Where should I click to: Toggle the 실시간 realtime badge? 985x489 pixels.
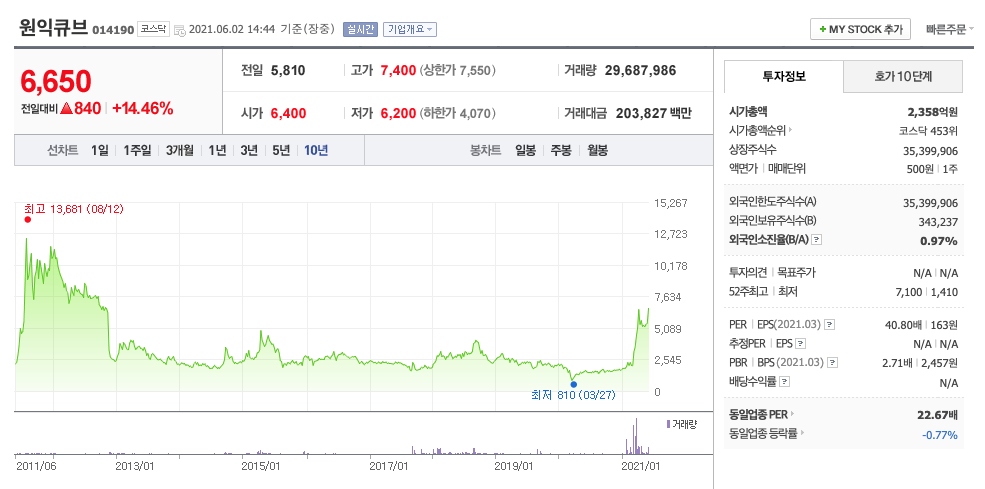click(x=360, y=30)
